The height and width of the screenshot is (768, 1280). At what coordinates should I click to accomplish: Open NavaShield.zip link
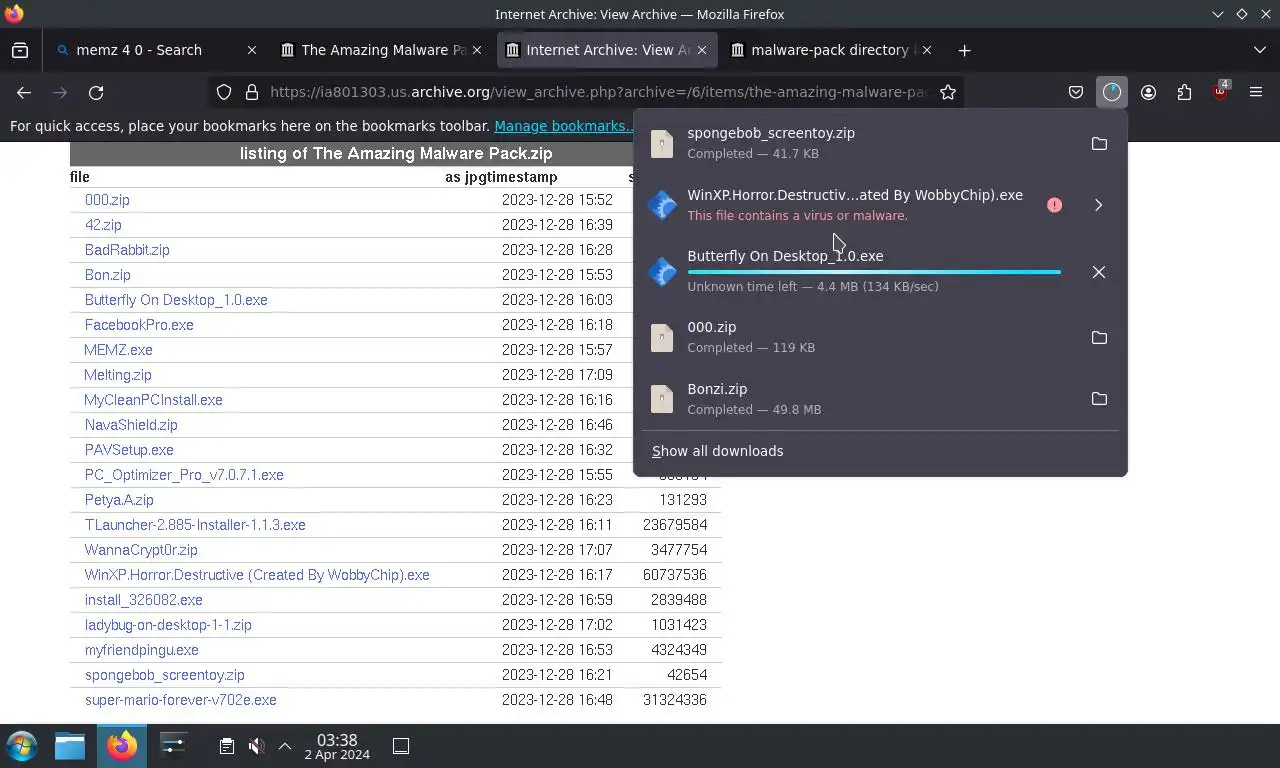[131, 425]
